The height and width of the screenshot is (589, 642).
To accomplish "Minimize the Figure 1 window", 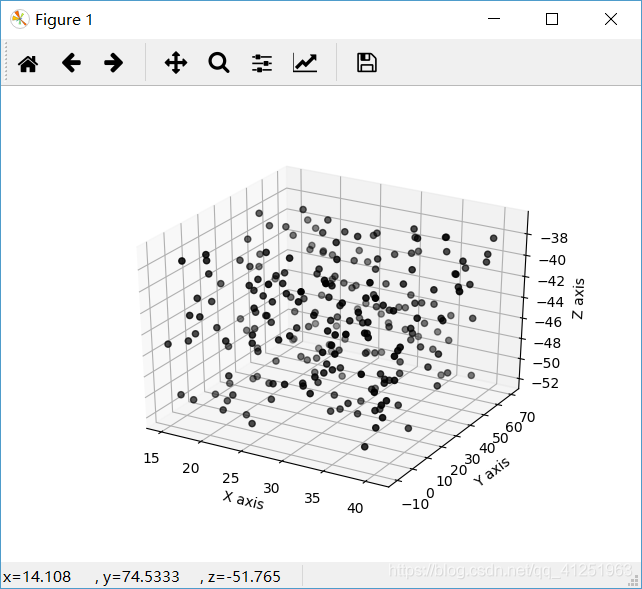I will [x=494, y=19].
